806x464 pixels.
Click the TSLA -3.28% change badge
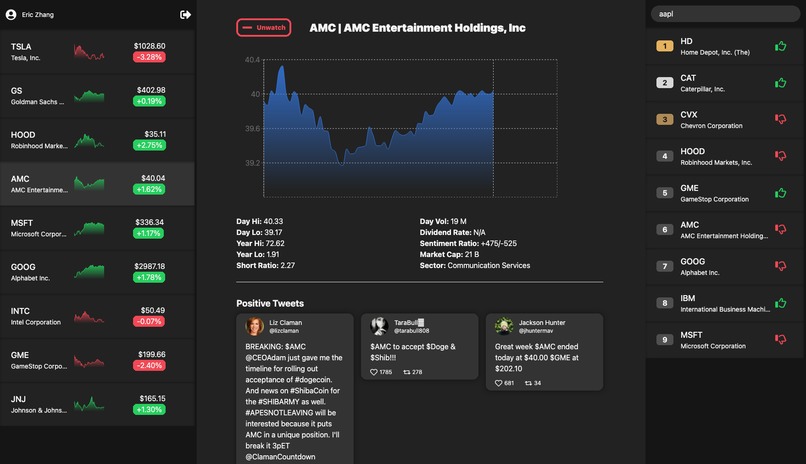pos(149,57)
